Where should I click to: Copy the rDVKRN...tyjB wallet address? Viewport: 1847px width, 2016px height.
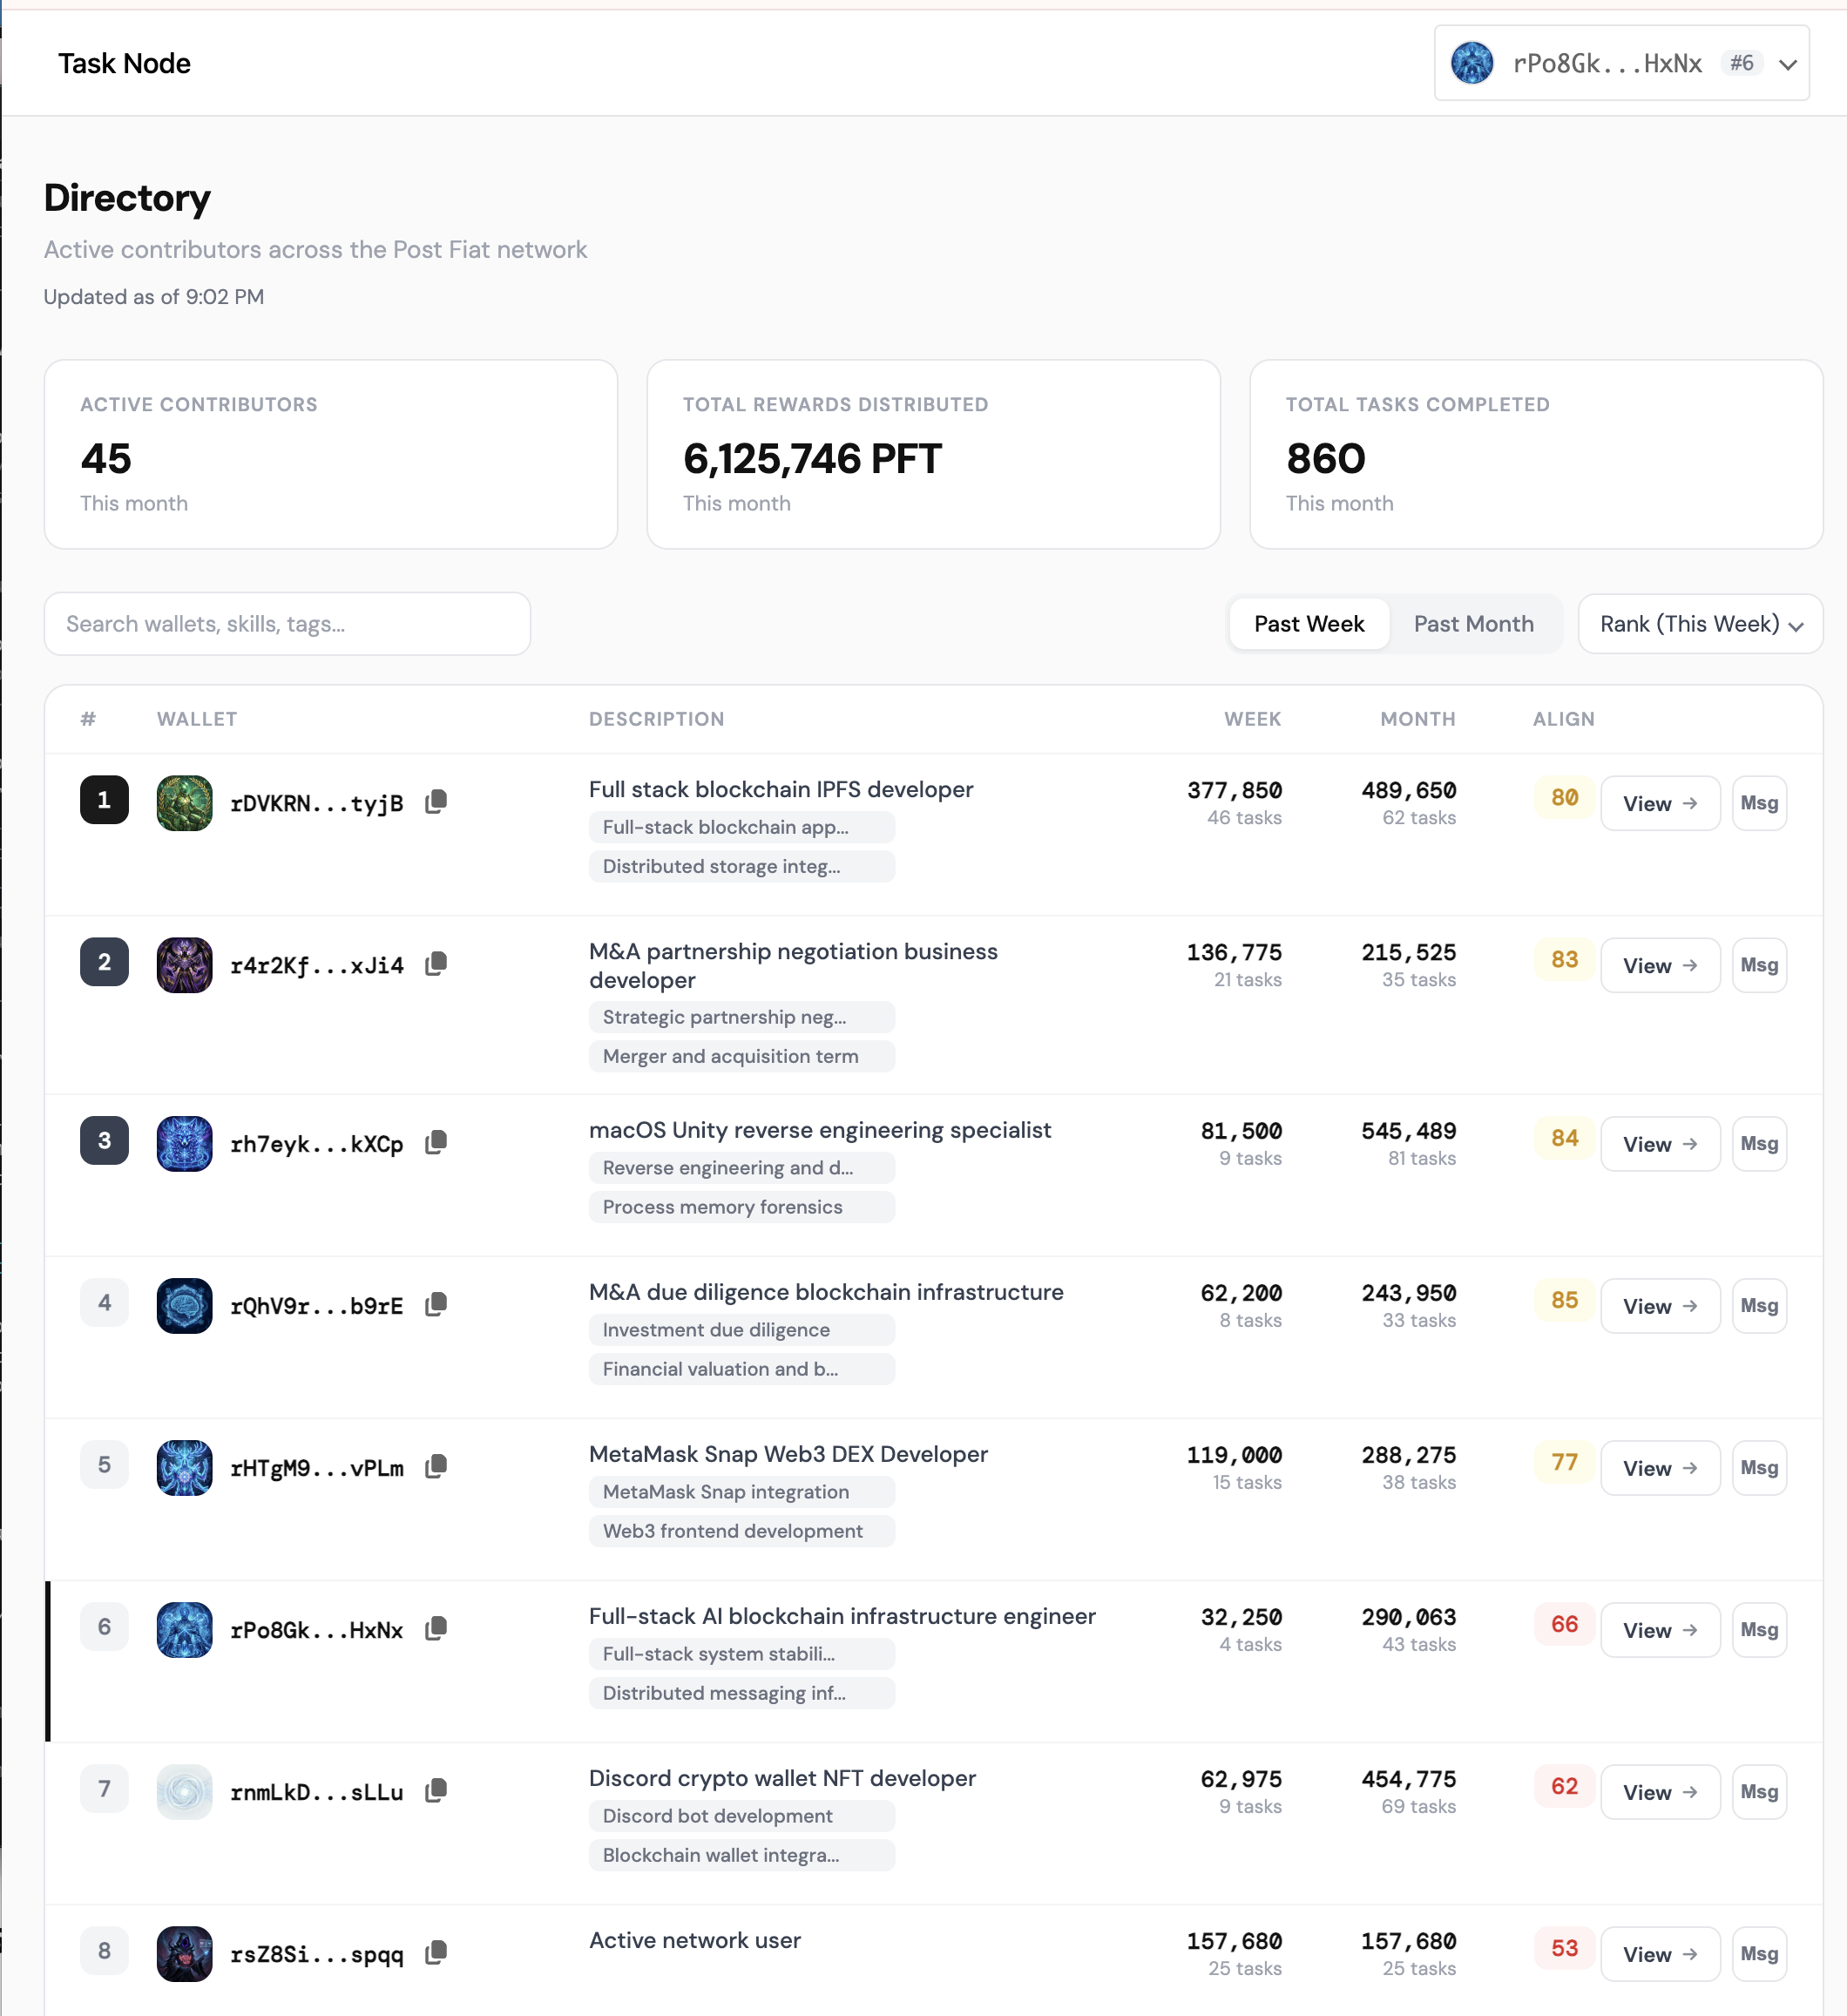436,801
